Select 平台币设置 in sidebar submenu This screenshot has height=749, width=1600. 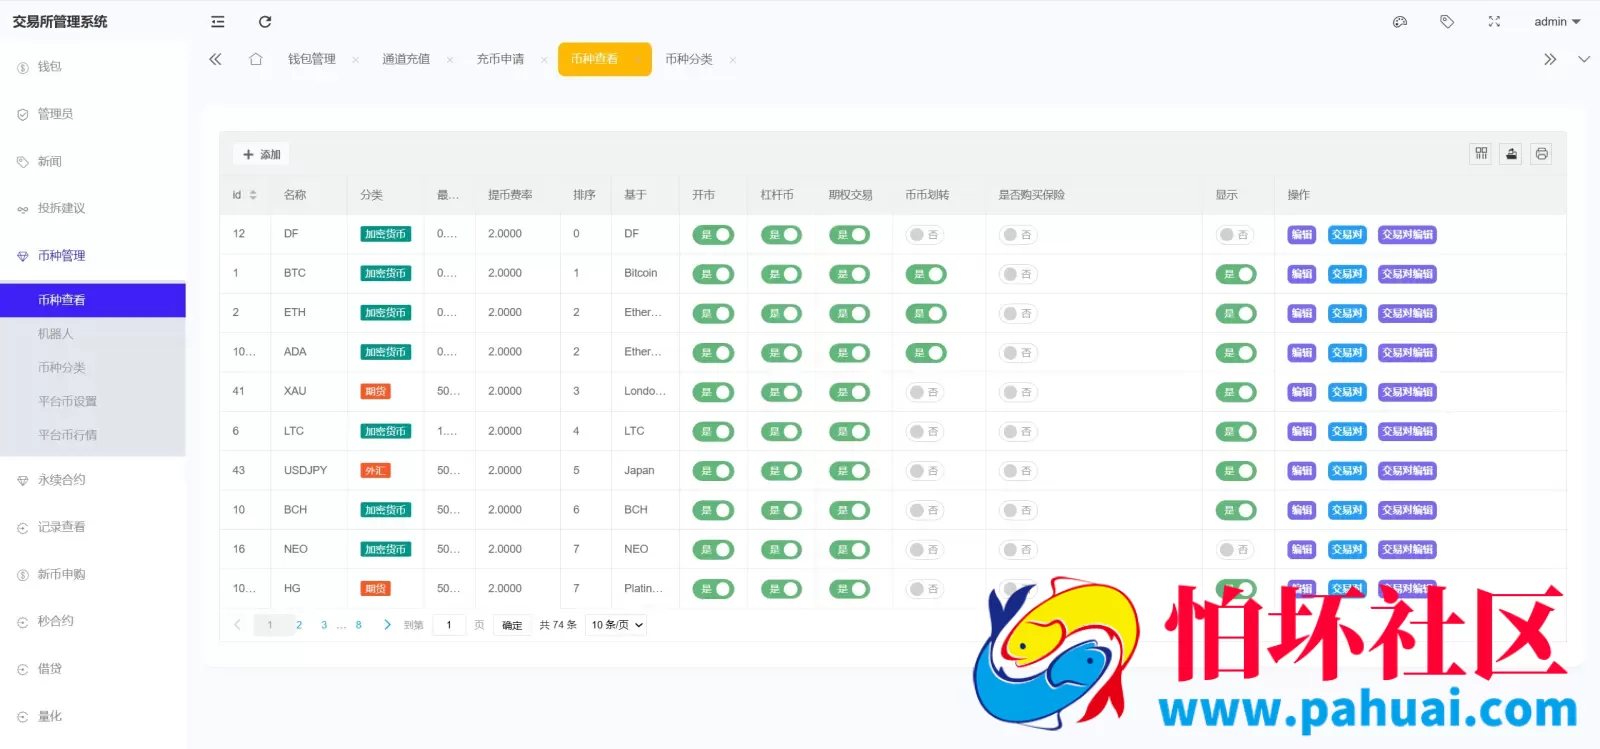[93, 402]
